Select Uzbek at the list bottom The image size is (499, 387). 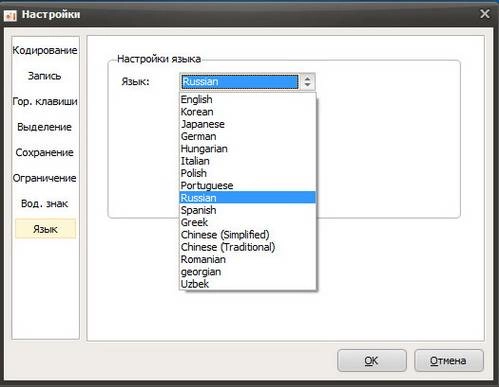pos(248,284)
